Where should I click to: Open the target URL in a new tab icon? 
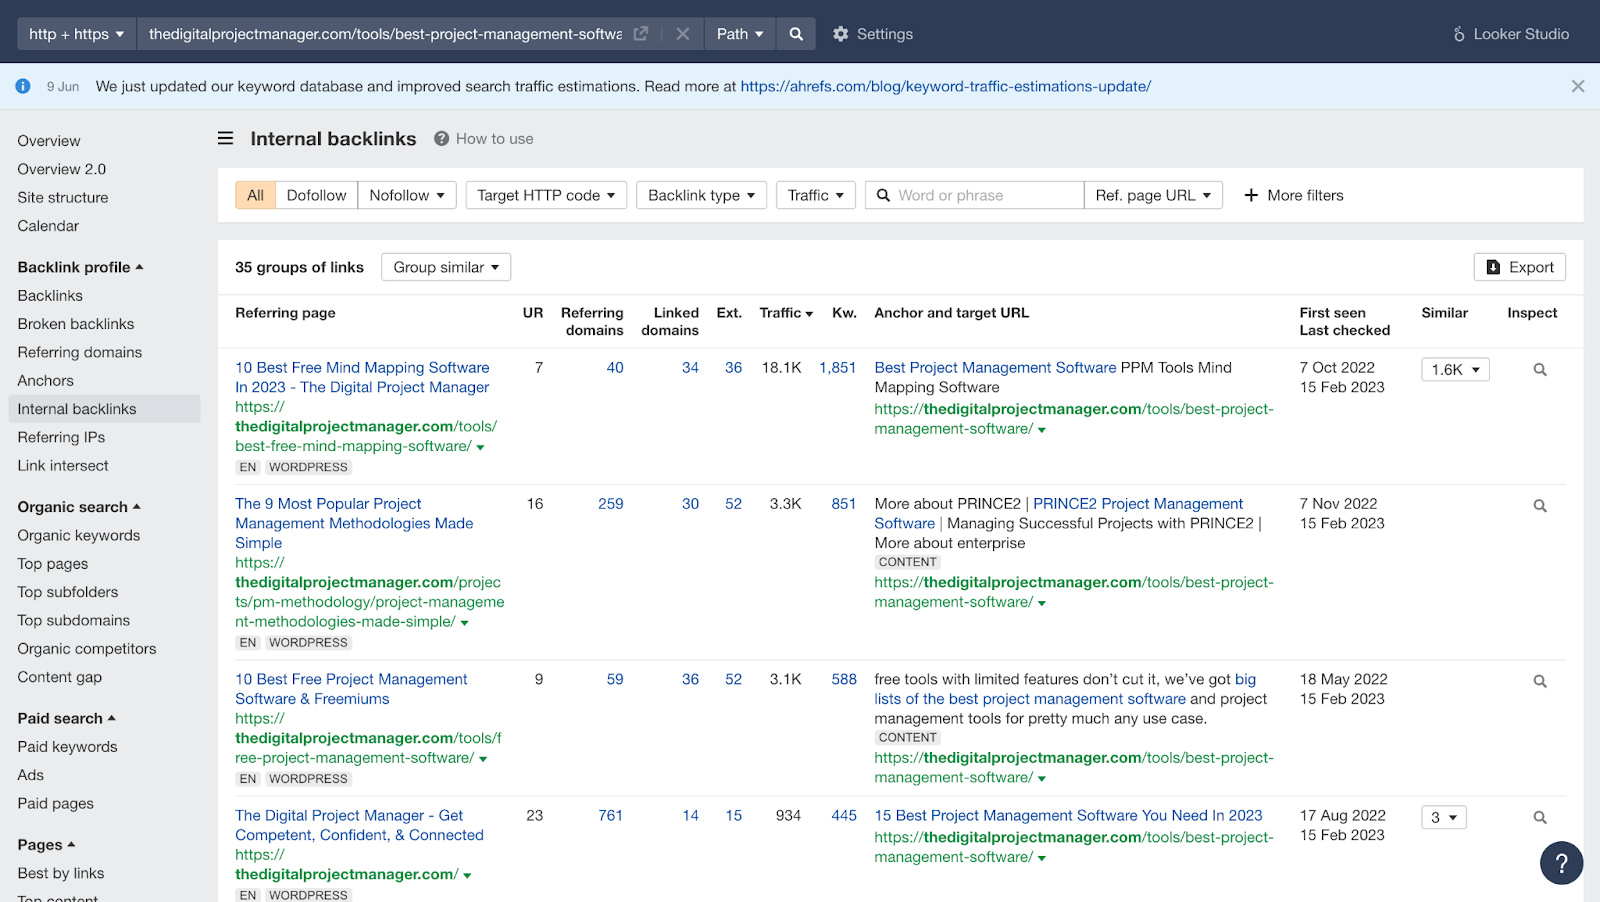click(x=641, y=34)
